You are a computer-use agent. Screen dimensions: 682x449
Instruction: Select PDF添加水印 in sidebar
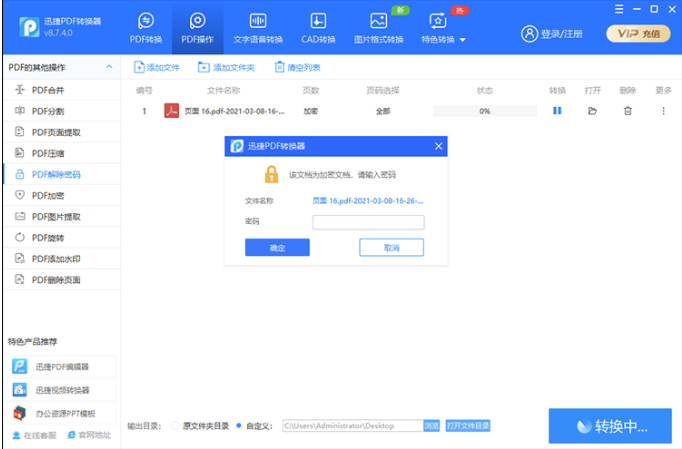[62, 259]
